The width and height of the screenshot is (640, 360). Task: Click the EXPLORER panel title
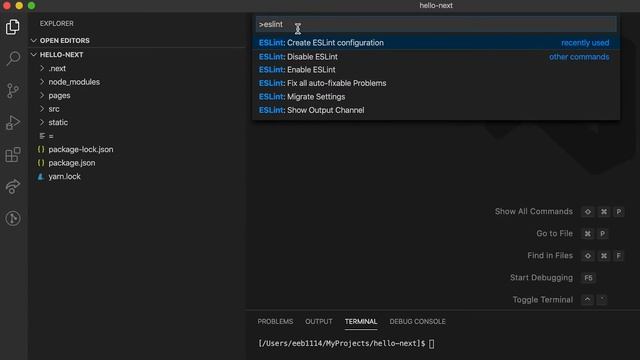(57, 24)
